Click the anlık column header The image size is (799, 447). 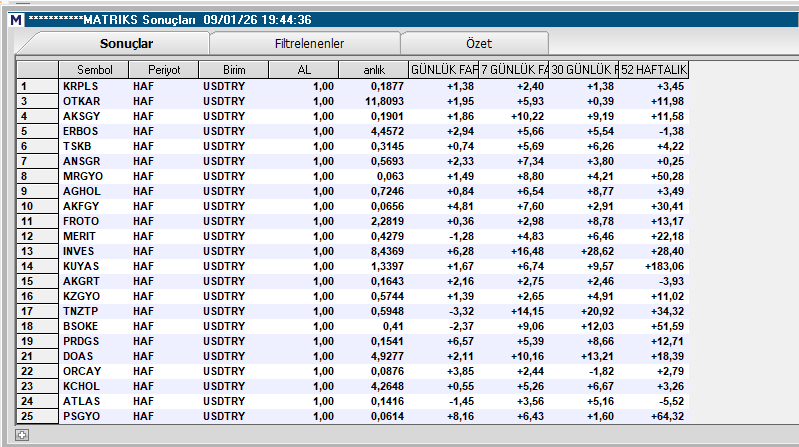coord(374,70)
